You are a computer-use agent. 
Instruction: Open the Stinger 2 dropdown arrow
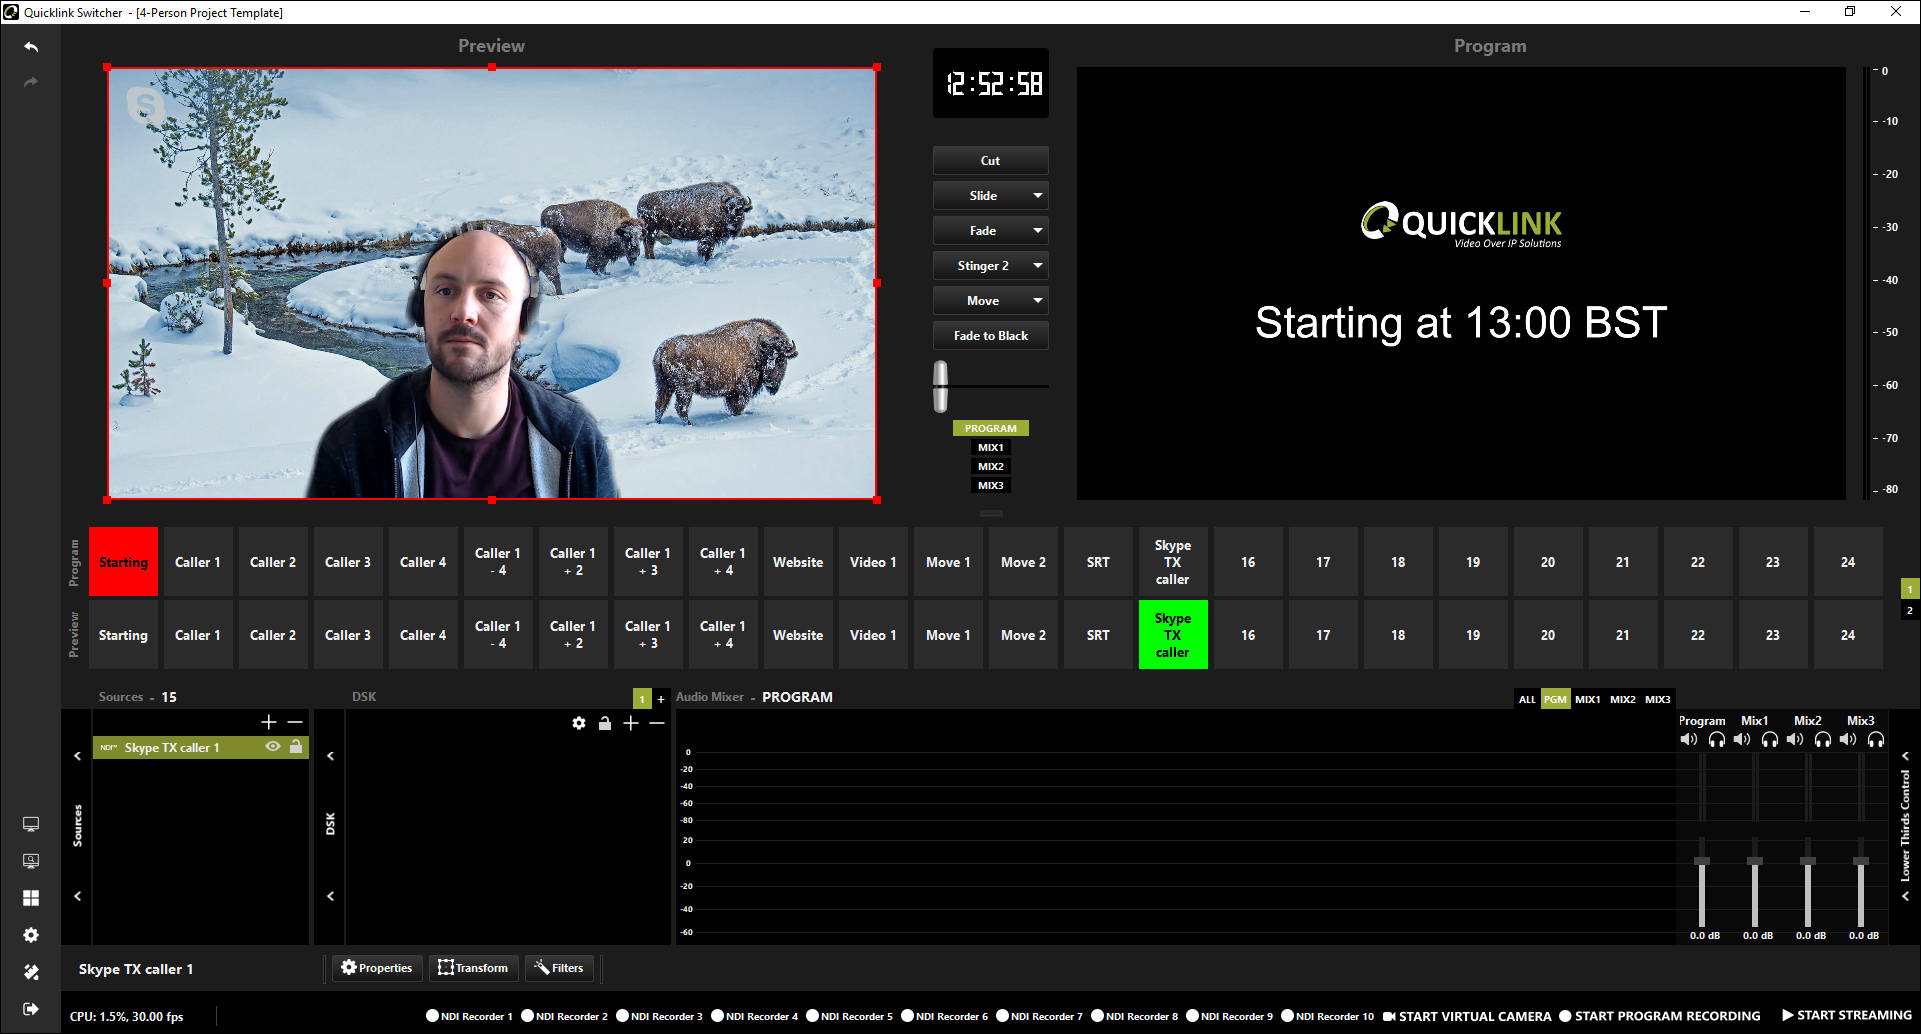(1038, 266)
